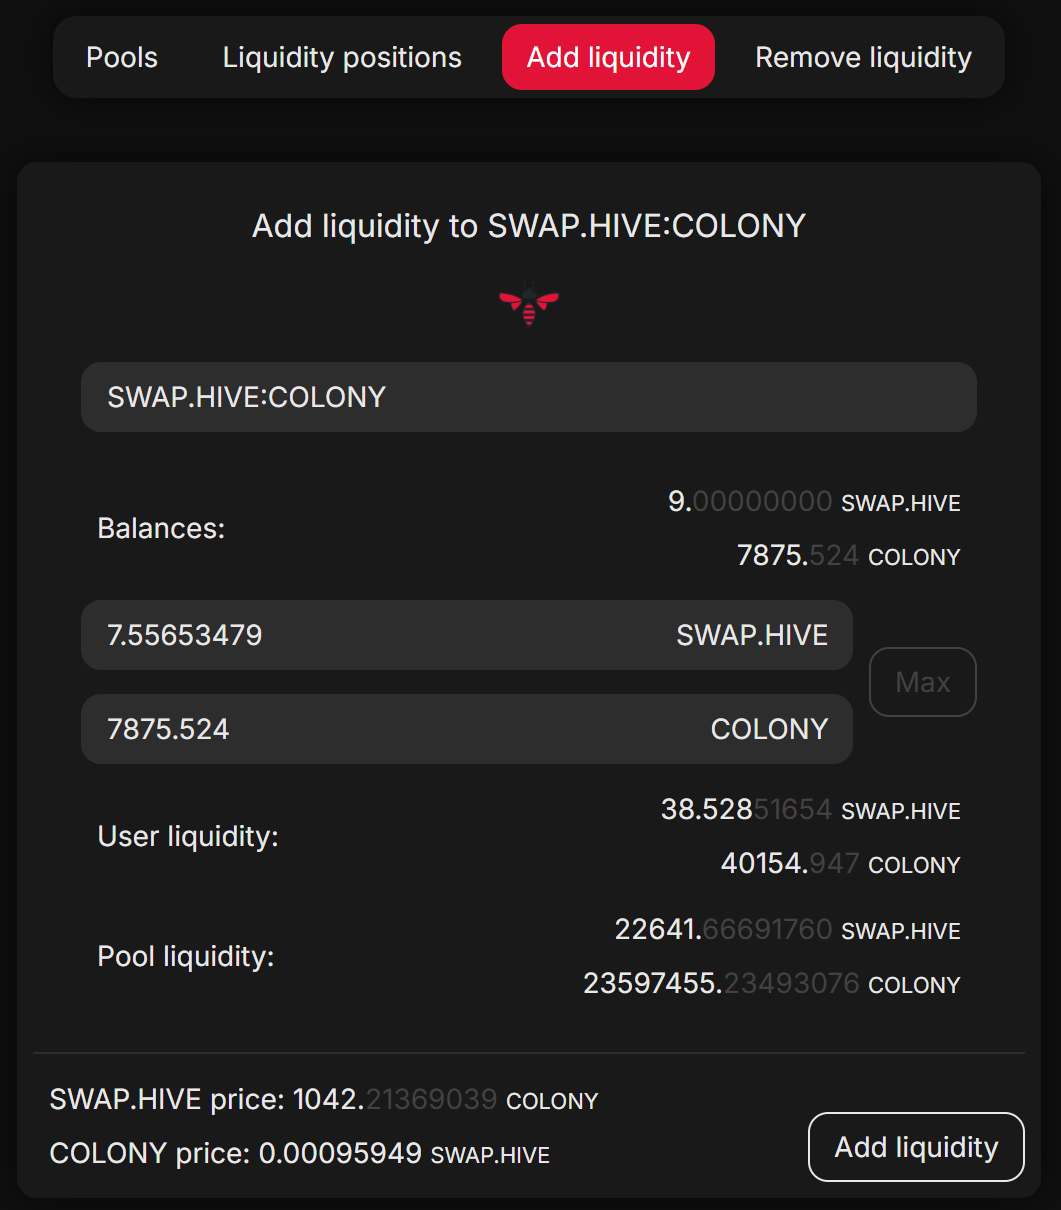Click the SWAP.HIVE price line
This screenshot has height=1210, width=1061.
[x=323, y=1100]
